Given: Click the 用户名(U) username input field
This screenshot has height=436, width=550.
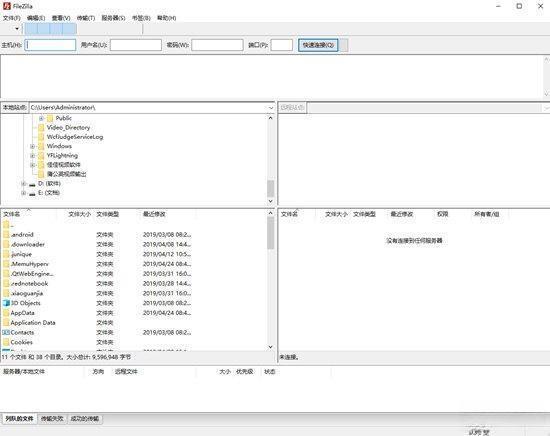Looking at the screenshot, I should click(136, 45).
